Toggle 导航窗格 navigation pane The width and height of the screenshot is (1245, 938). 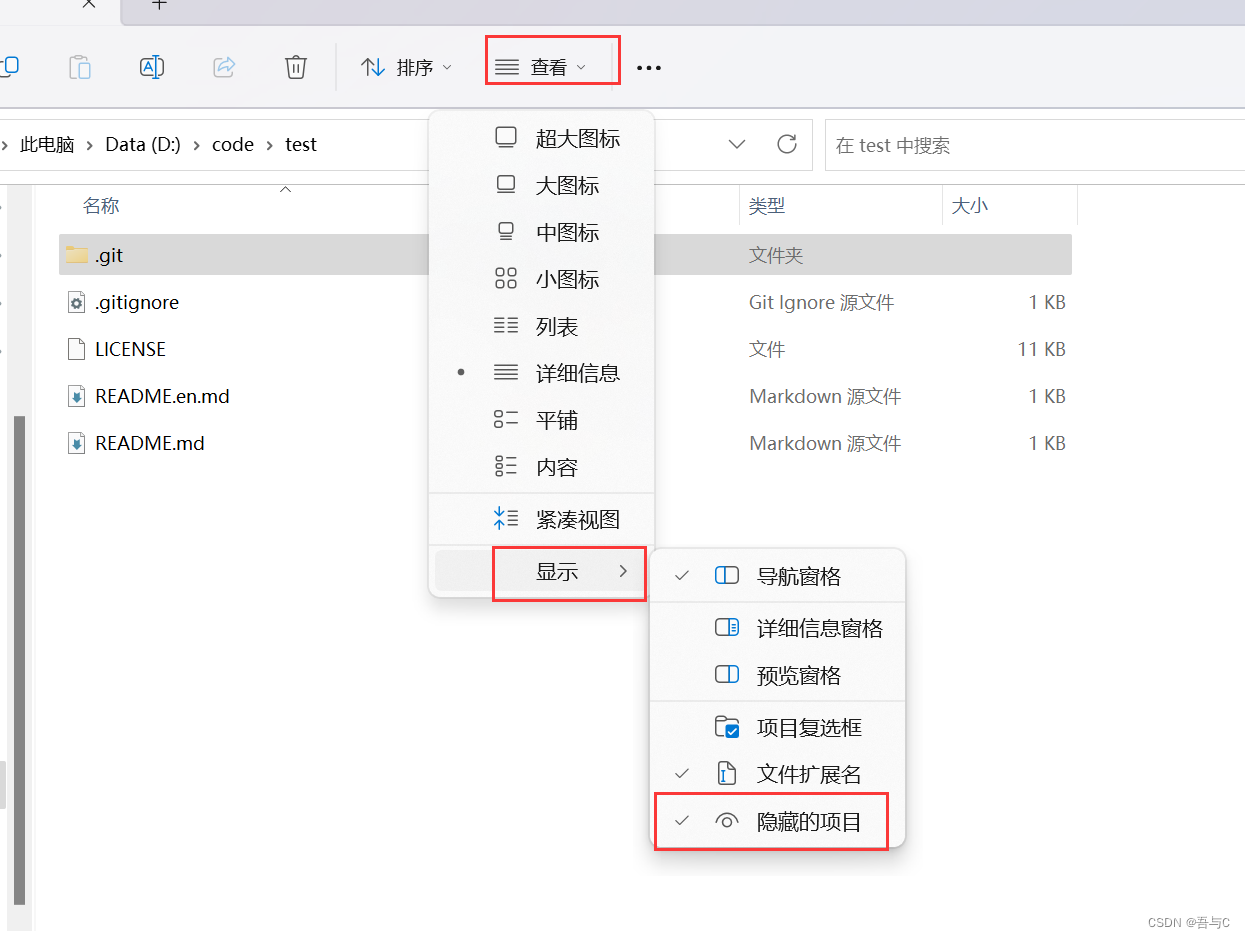777,577
